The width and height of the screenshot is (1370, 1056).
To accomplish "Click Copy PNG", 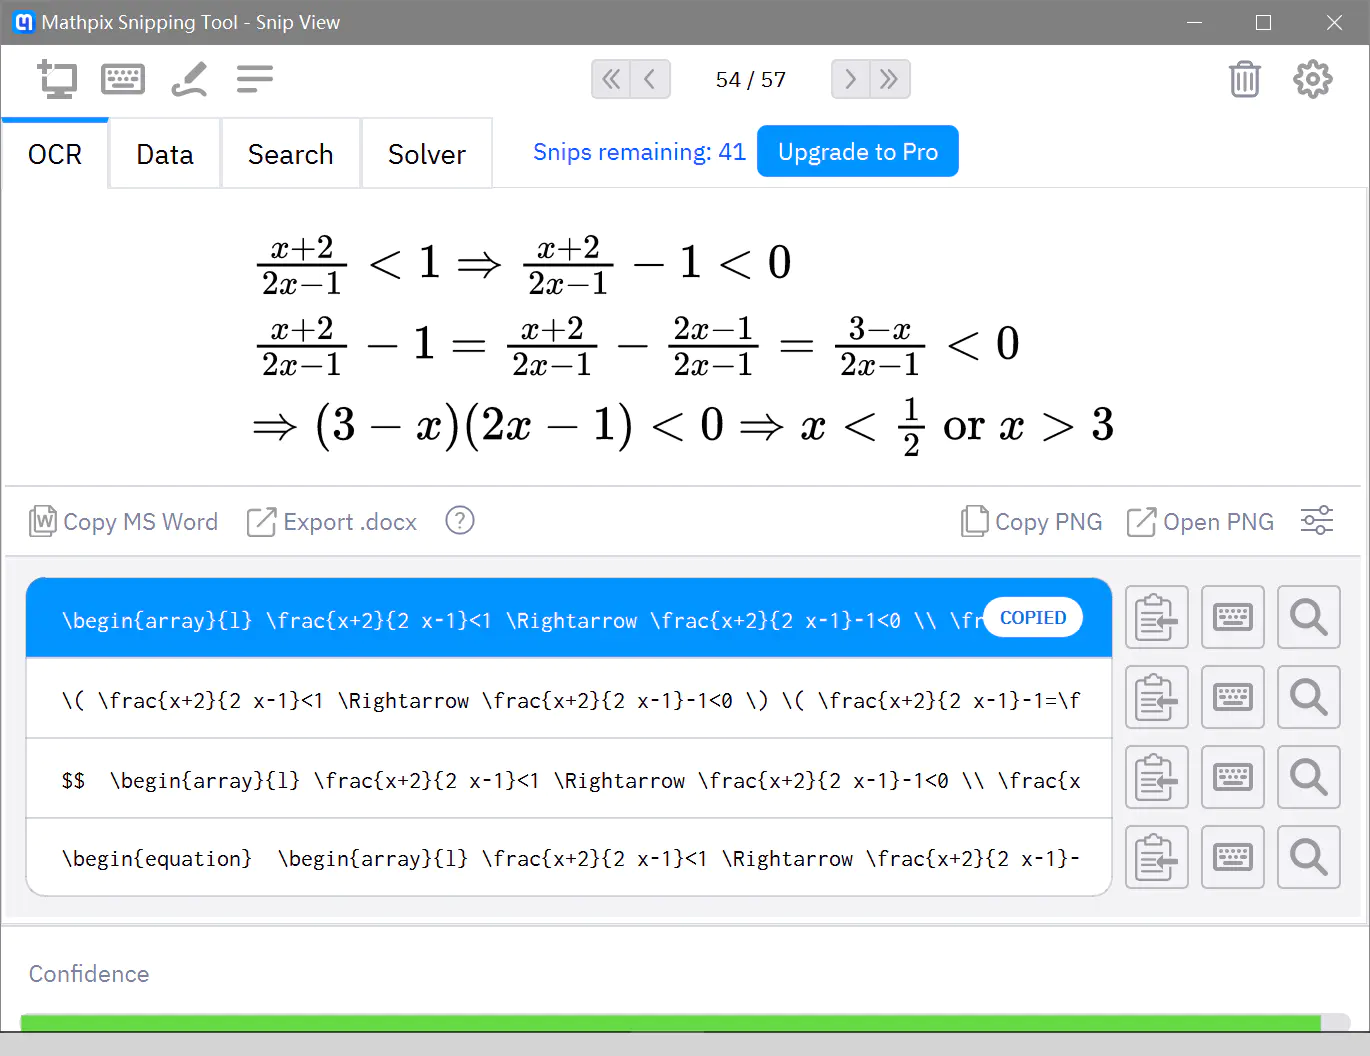I will click(1032, 521).
